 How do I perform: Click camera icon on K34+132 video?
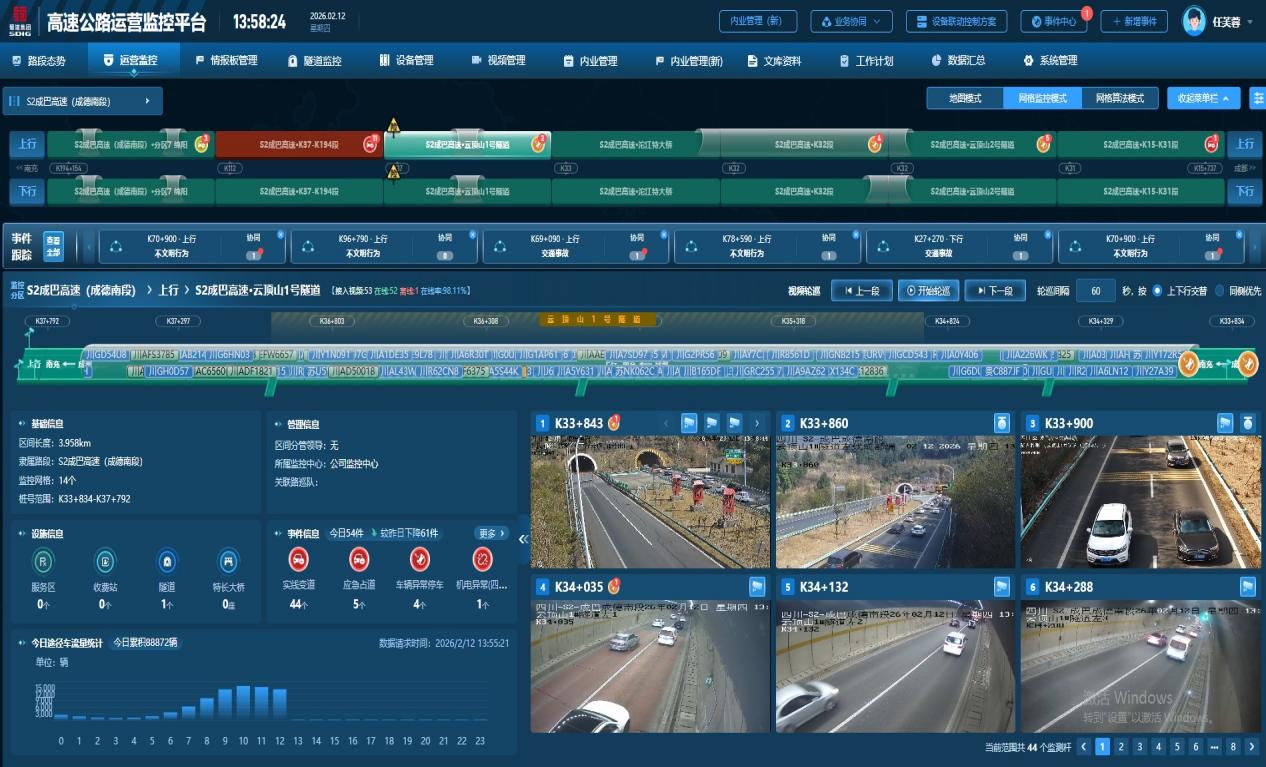pos(1001,587)
